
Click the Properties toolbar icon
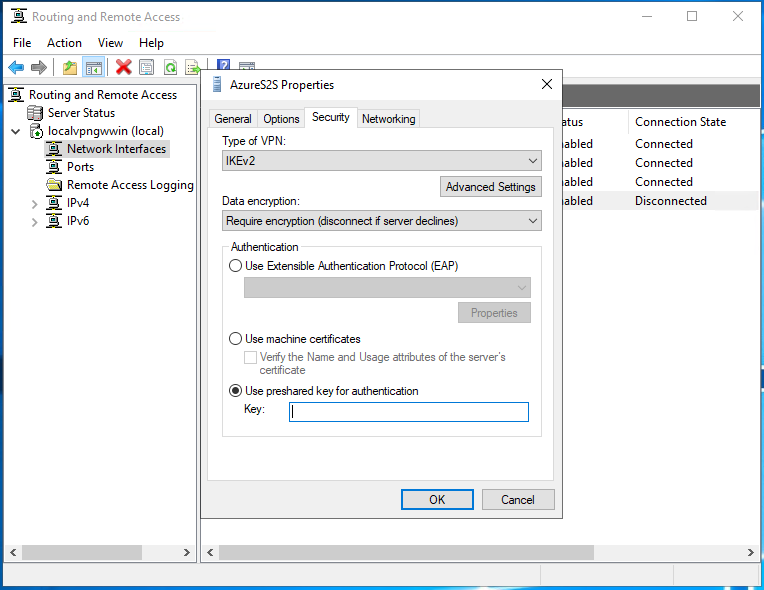point(147,67)
